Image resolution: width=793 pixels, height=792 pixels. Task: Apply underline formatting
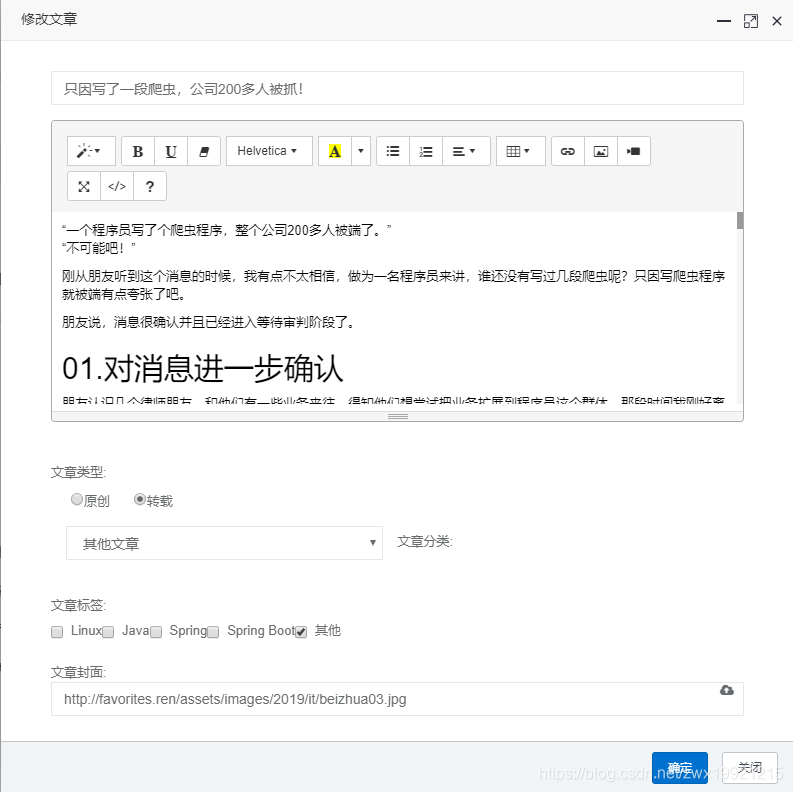[171, 151]
